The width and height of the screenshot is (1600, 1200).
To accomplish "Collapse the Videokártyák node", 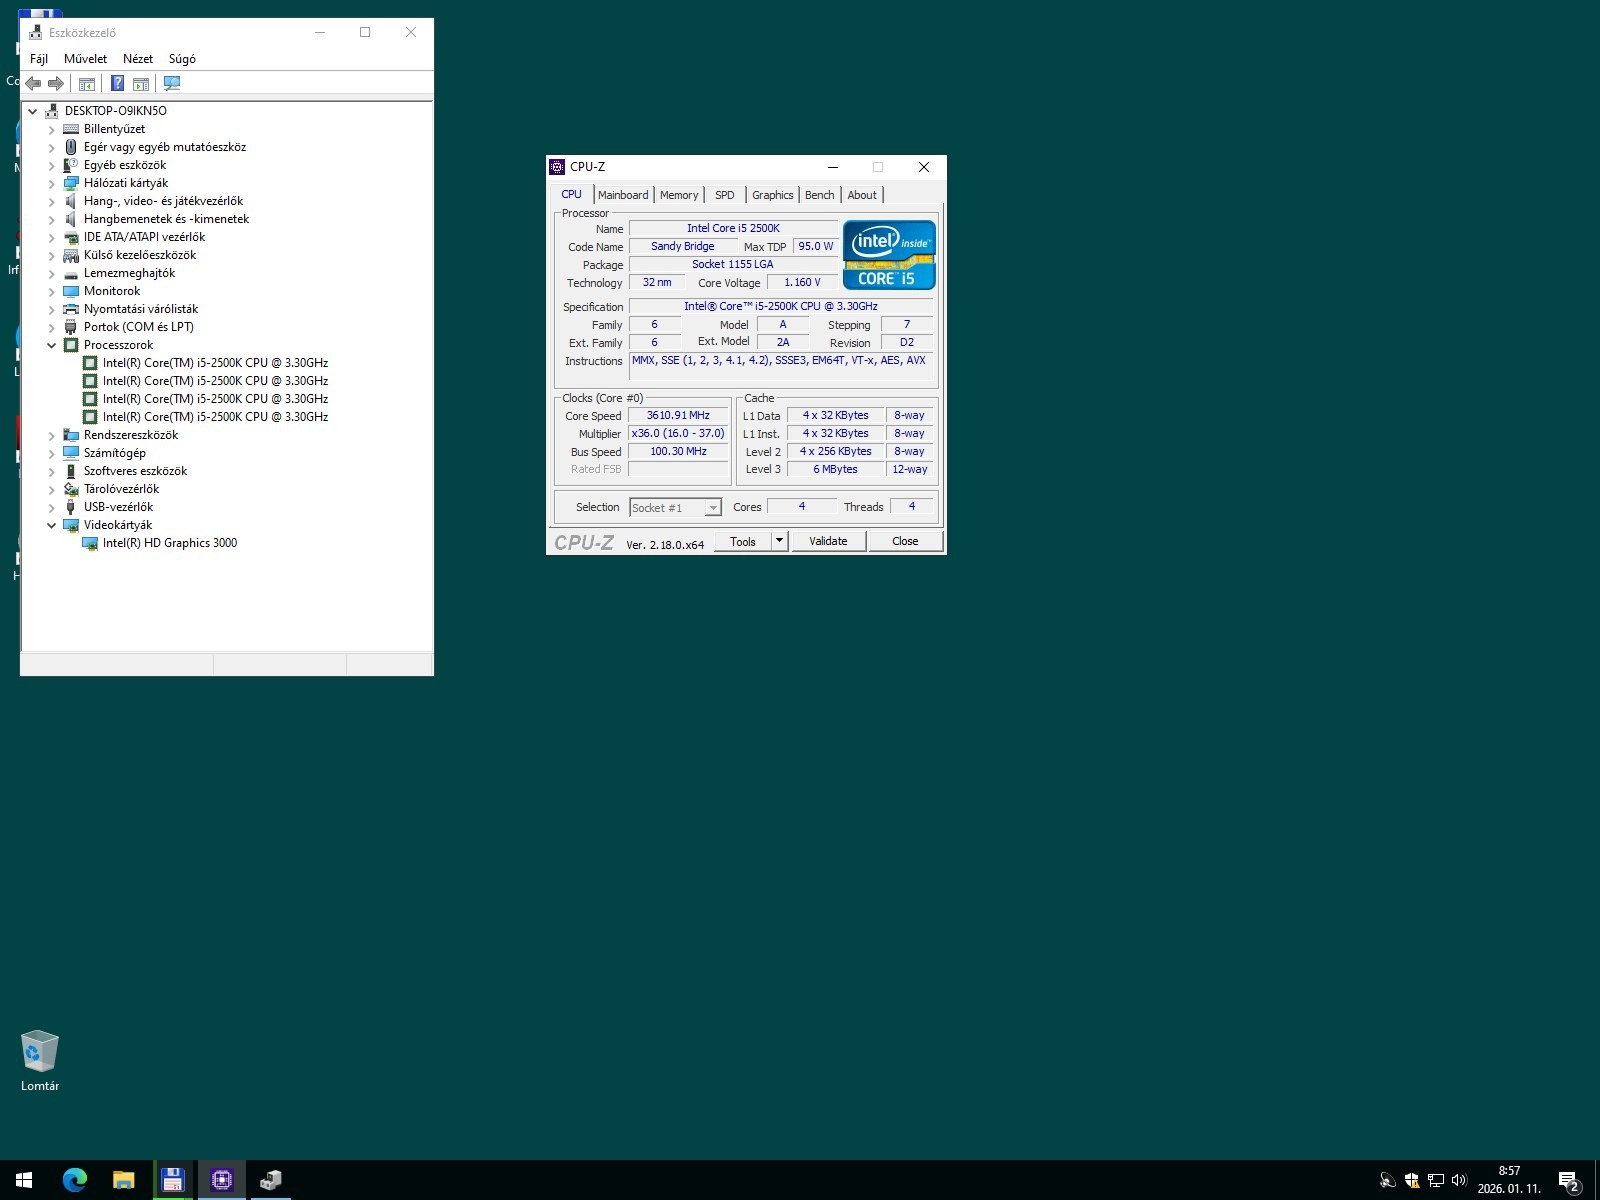I will [52, 525].
